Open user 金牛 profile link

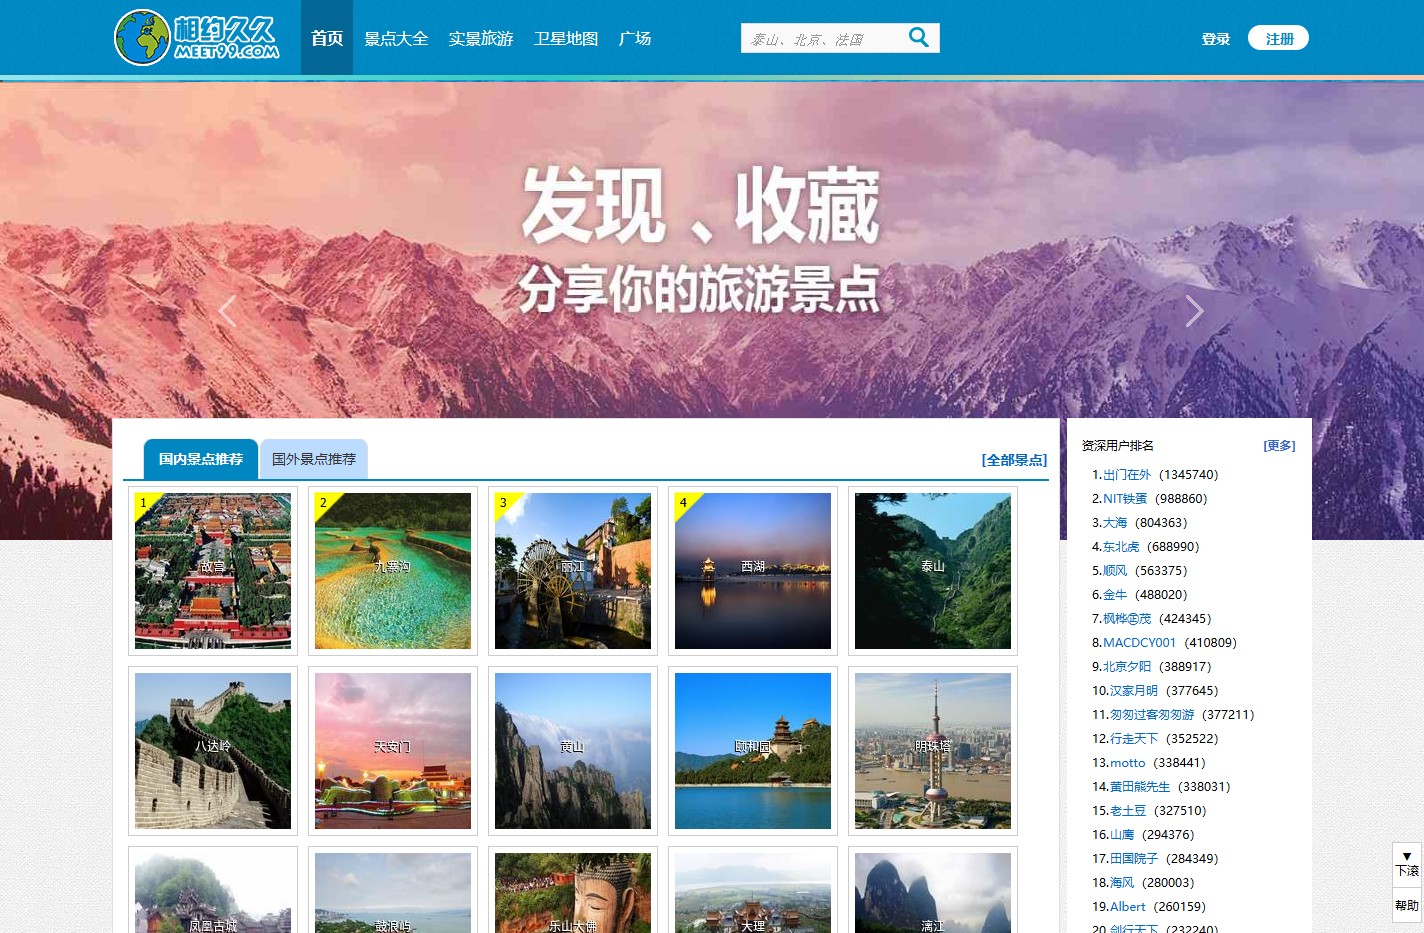(x=1115, y=595)
